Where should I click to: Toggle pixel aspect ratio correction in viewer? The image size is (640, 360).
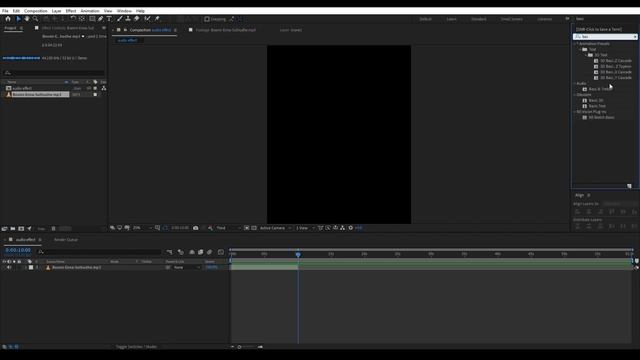[x=320, y=228]
